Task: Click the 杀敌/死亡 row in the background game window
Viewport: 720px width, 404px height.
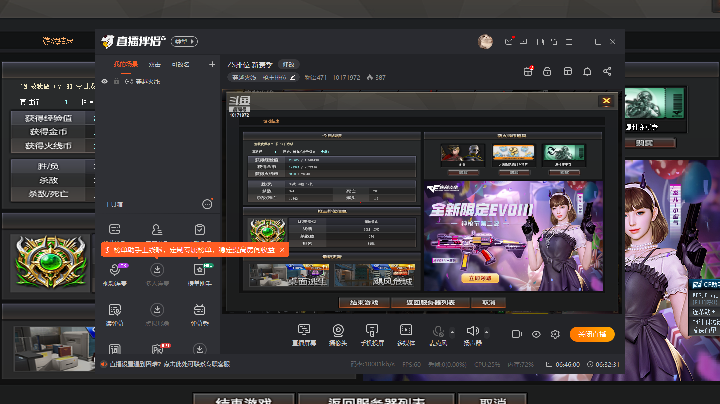Action: [x=53, y=194]
